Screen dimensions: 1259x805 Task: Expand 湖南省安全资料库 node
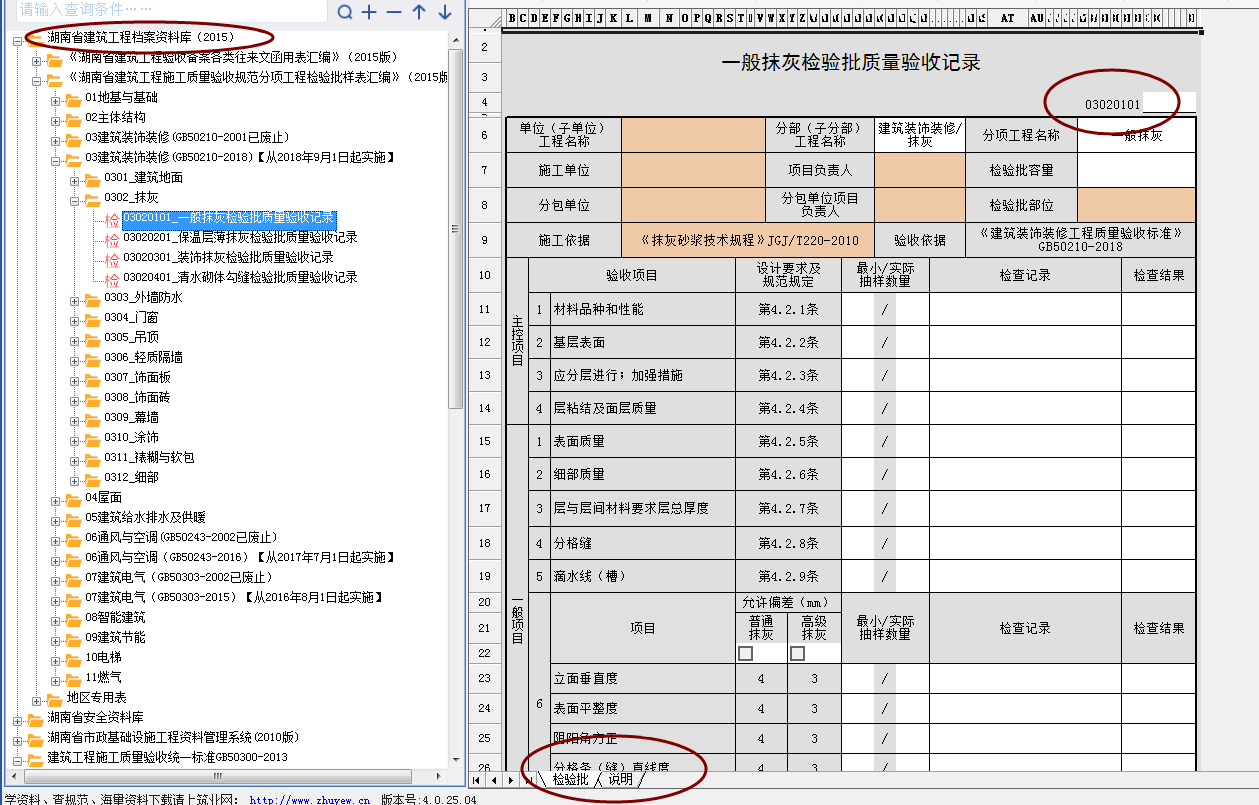[x=17, y=718]
